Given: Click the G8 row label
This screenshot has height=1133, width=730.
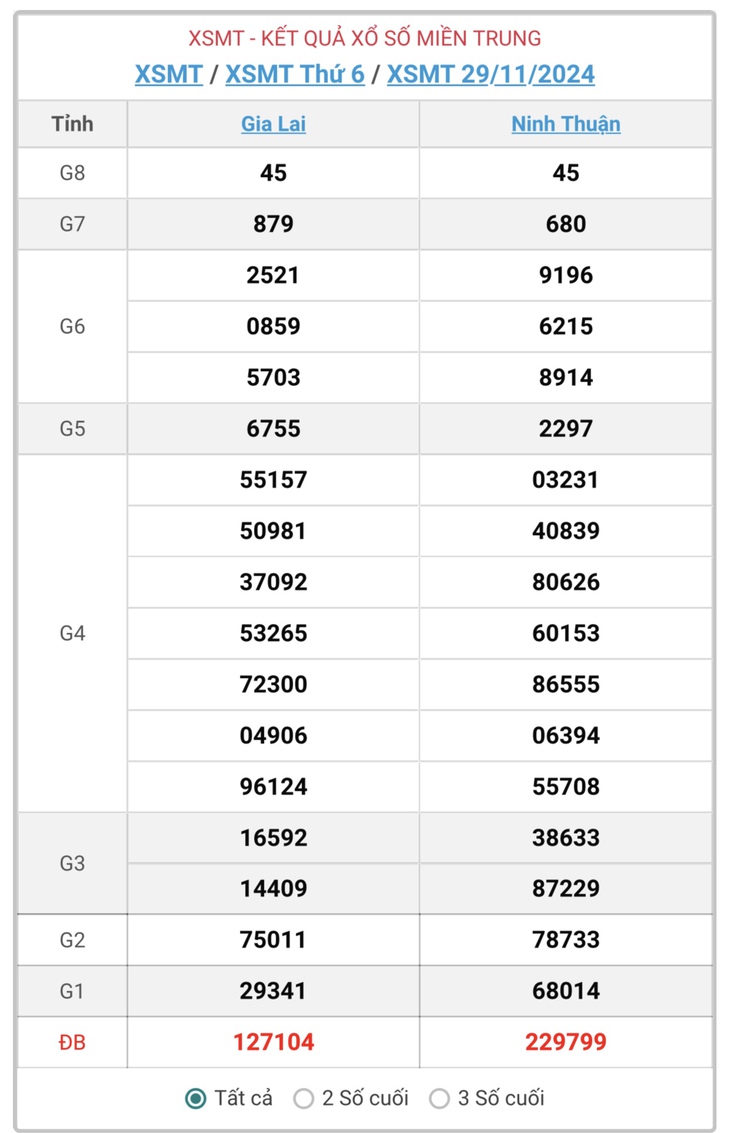Looking at the screenshot, I should point(72,173).
